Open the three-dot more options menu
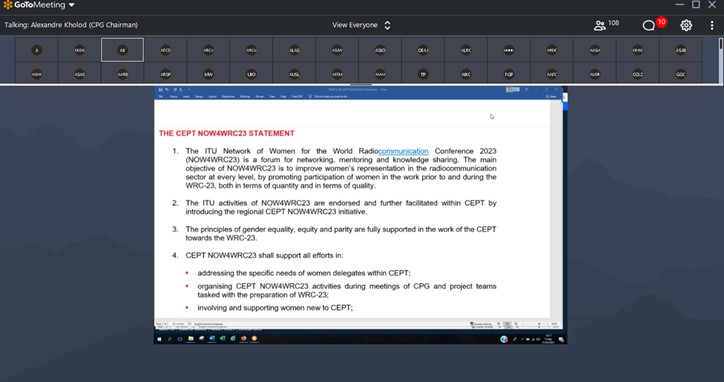Viewport: 724px width, 382px height. [x=712, y=25]
